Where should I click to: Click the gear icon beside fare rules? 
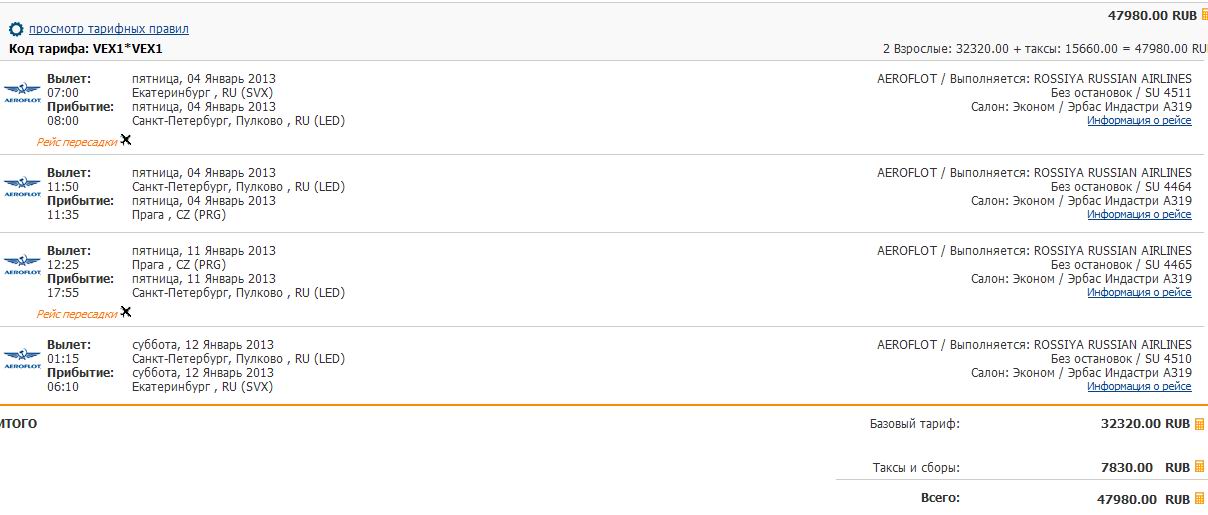16,29
